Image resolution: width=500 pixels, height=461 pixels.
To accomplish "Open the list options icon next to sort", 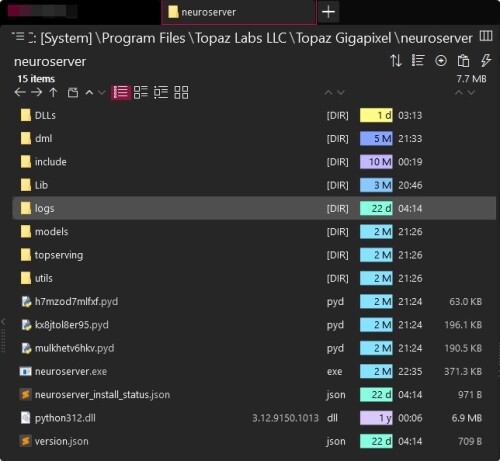I will 418,61.
